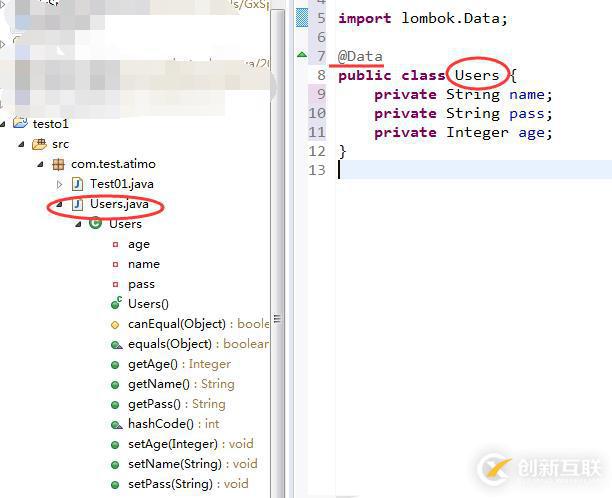
Task: Click the src source folder icon
Action: pyautogui.click(x=39, y=144)
